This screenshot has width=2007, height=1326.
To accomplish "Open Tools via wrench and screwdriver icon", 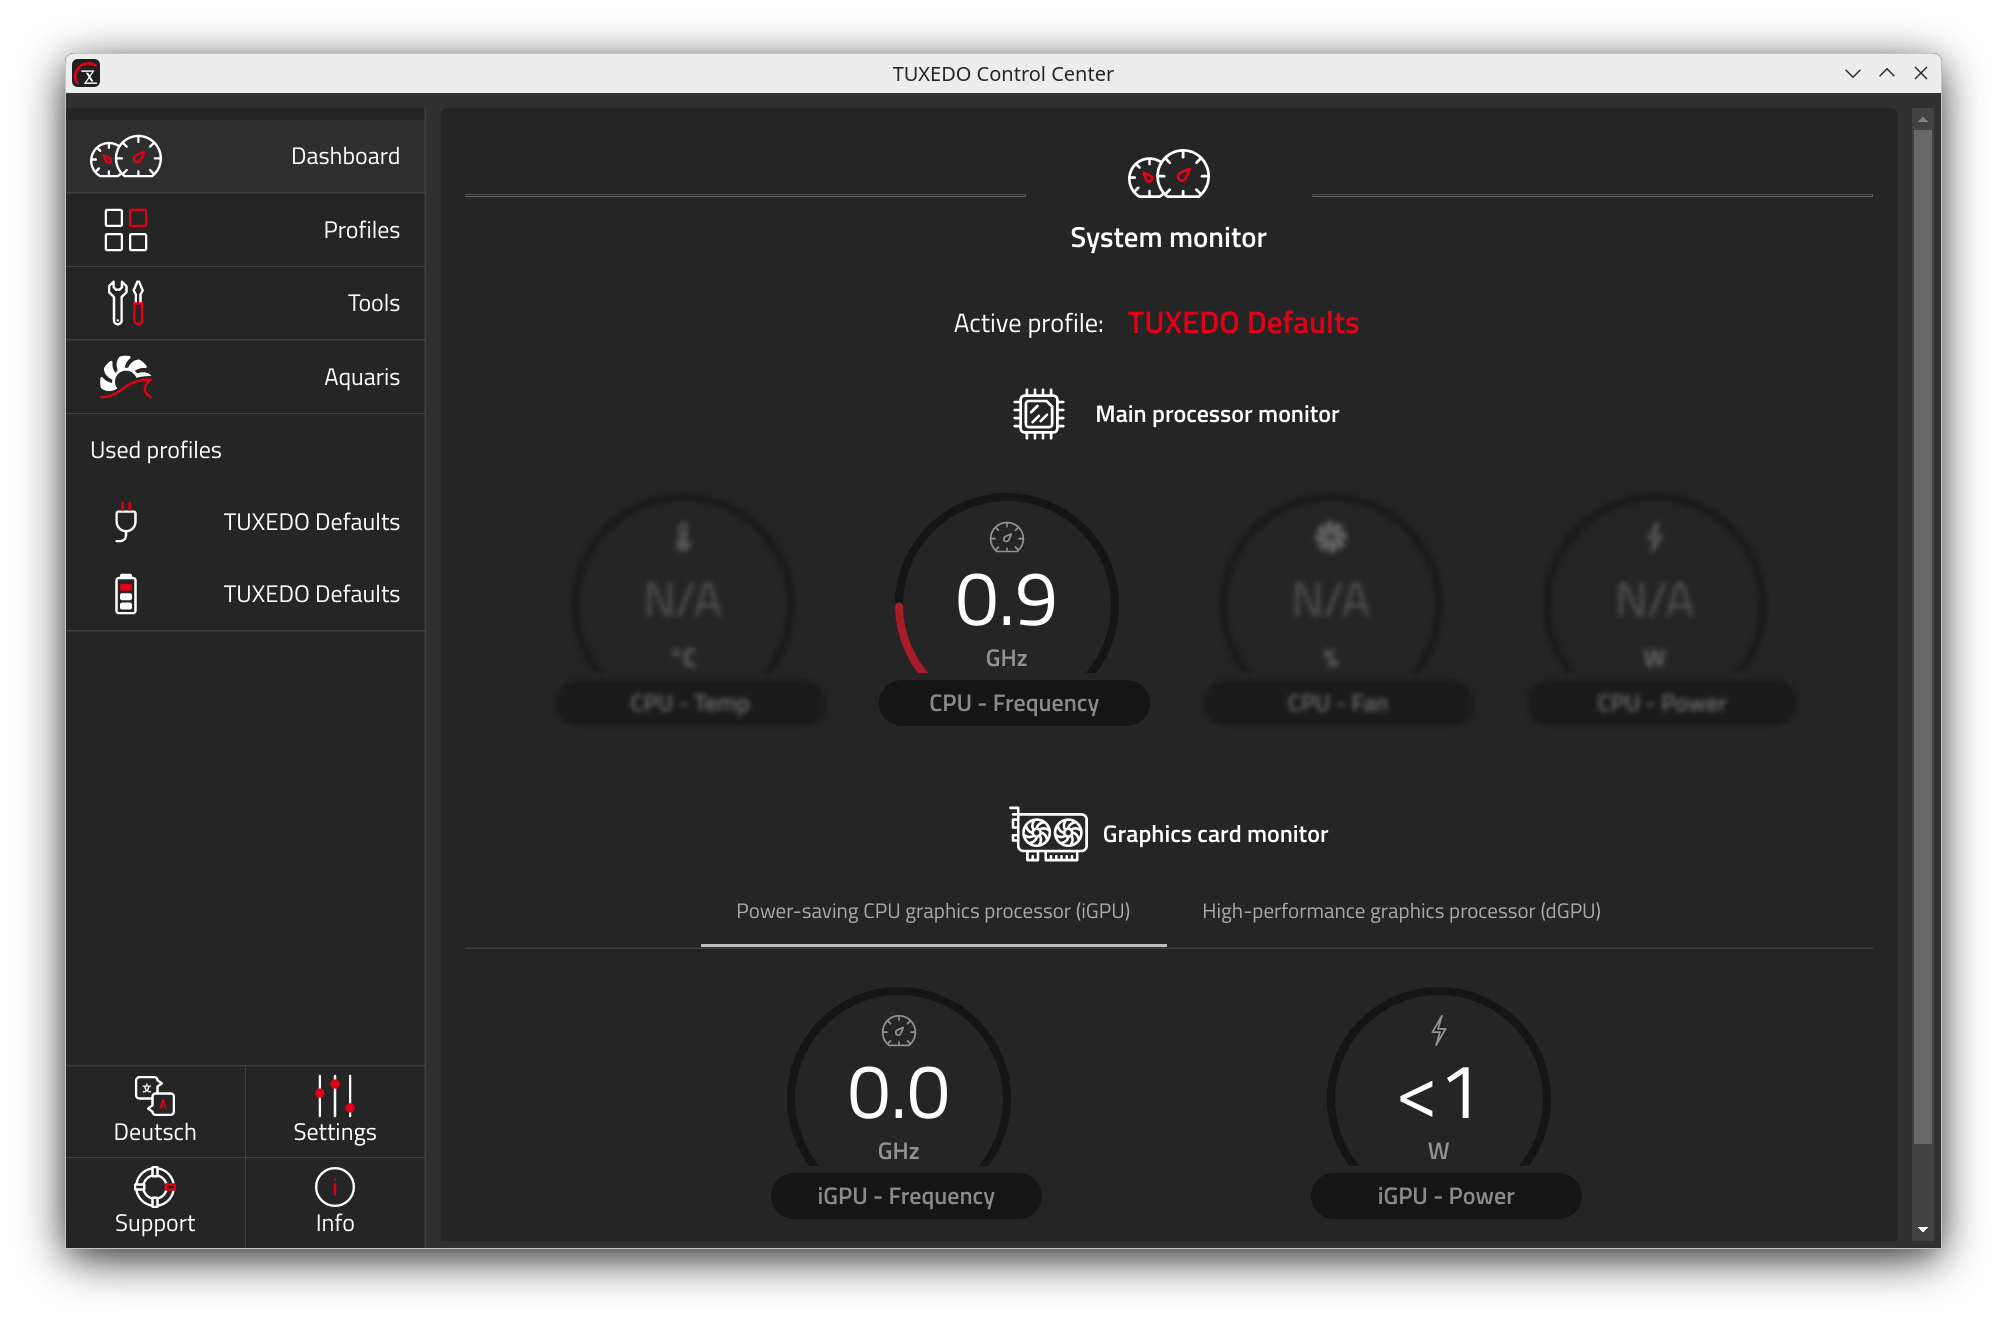I will [x=126, y=303].
